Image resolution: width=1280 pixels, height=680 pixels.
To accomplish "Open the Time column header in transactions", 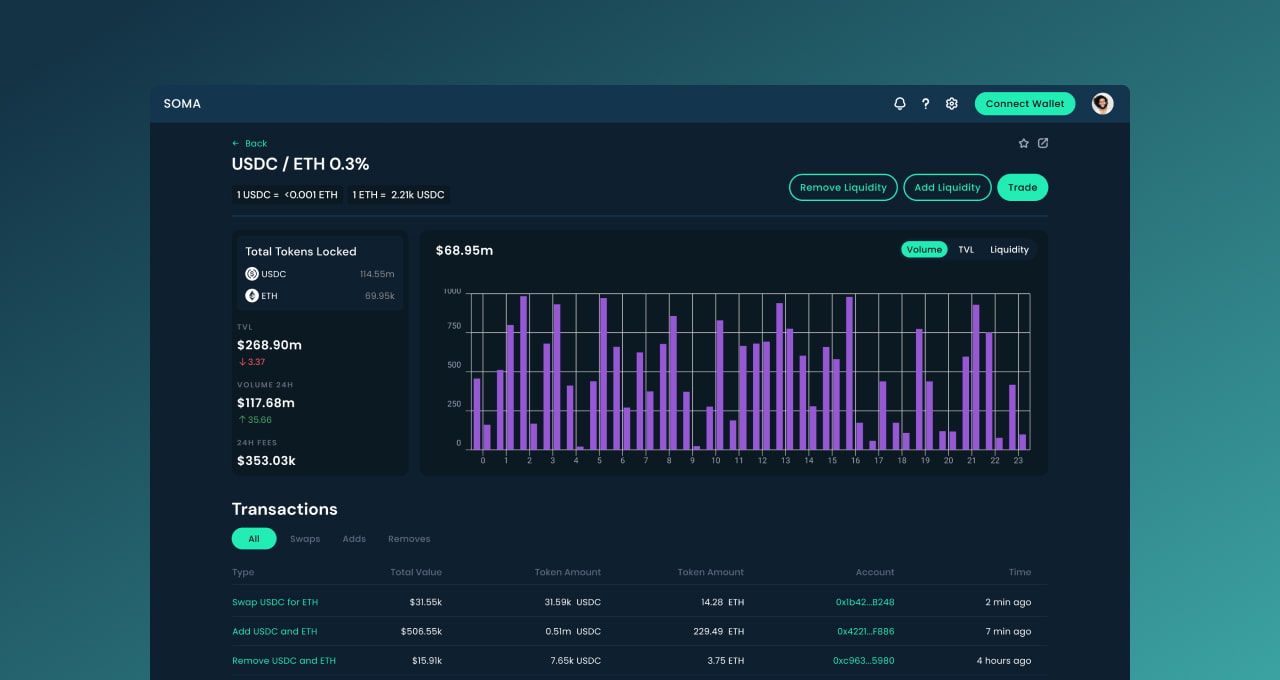I will point(1020,572).
